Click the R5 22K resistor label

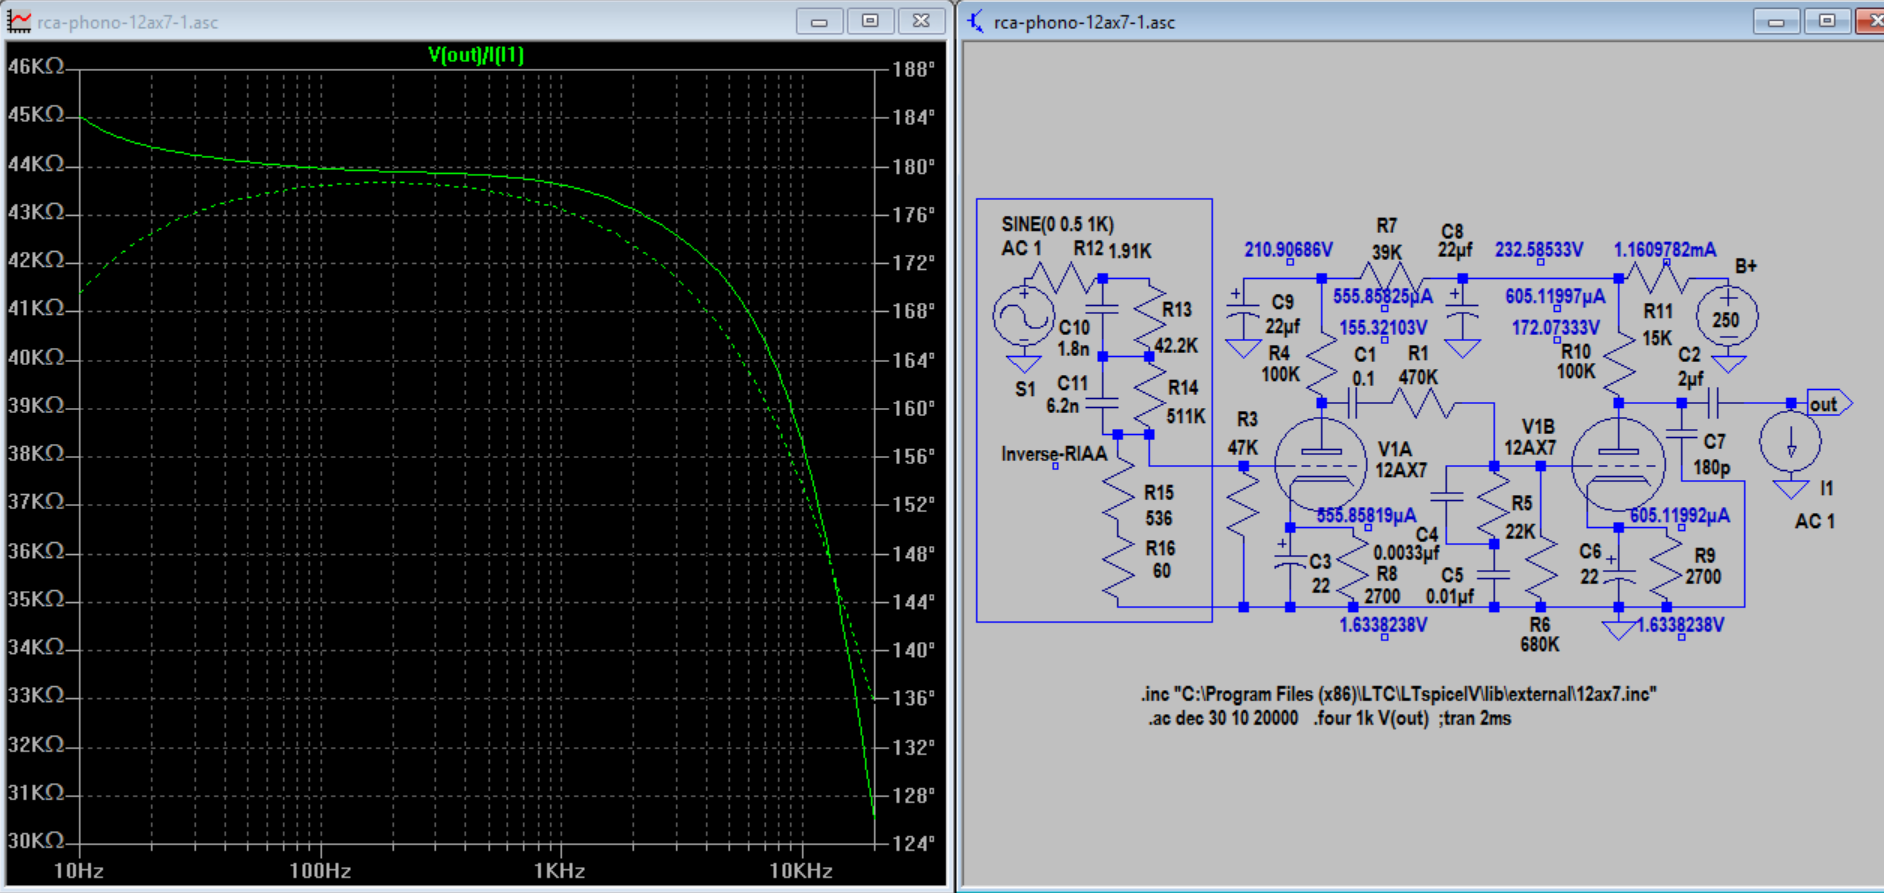point(1520,517)
